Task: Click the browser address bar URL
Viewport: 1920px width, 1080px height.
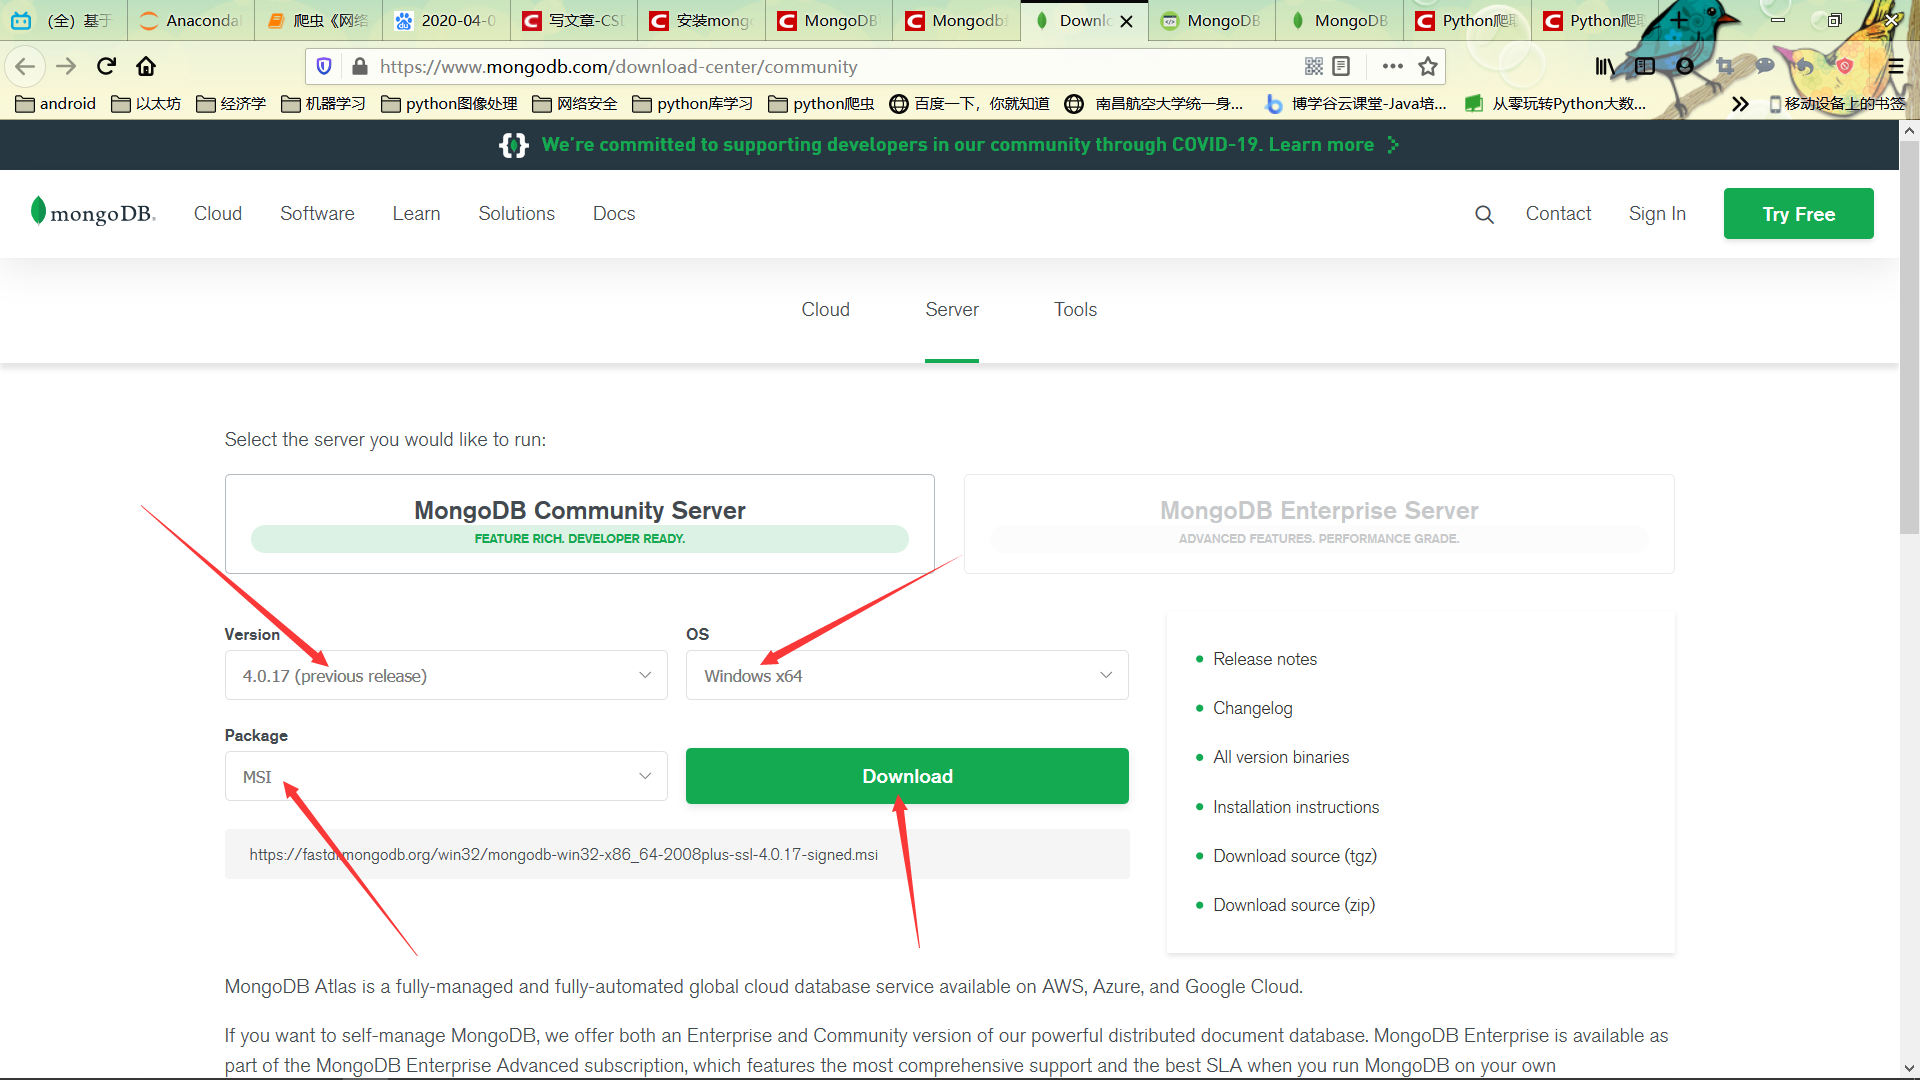Action: [618, 67]
